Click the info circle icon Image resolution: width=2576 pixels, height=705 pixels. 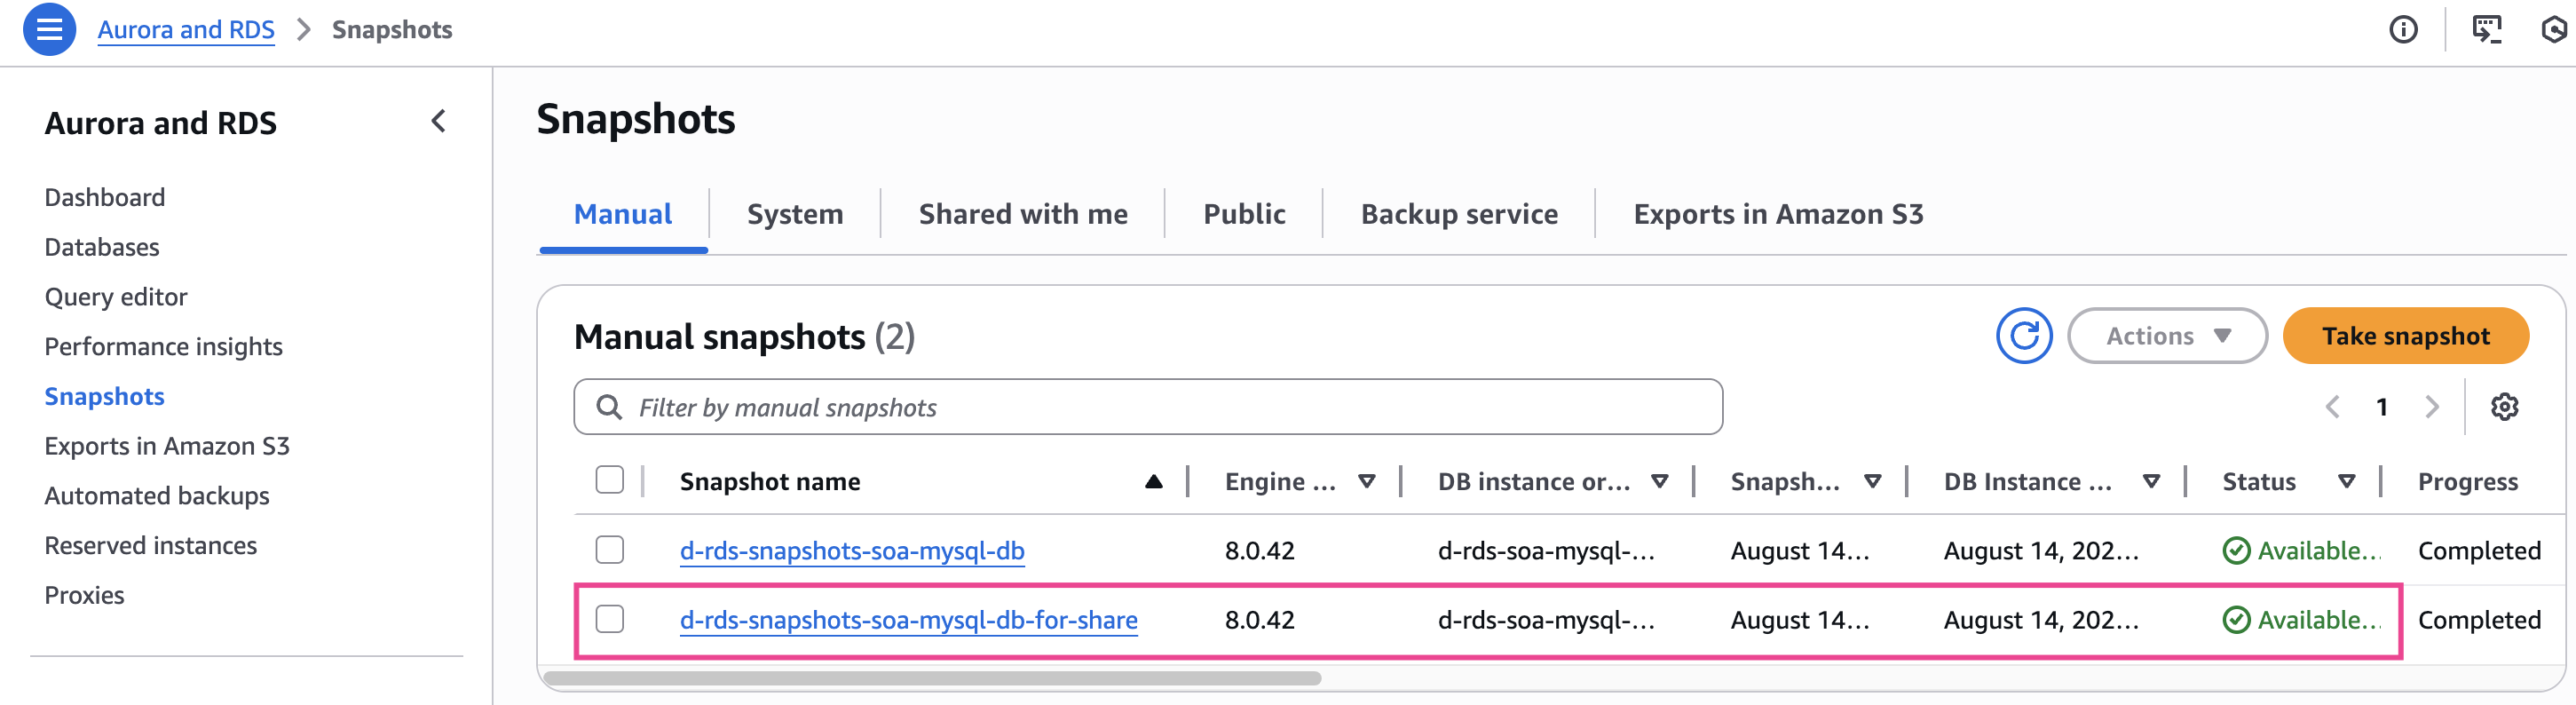point(2403,30)
